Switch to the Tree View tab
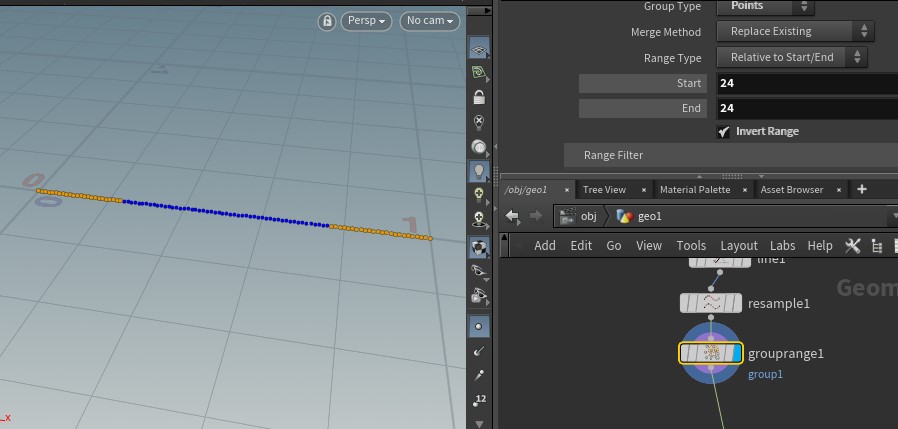 click(x=604, y=190)
